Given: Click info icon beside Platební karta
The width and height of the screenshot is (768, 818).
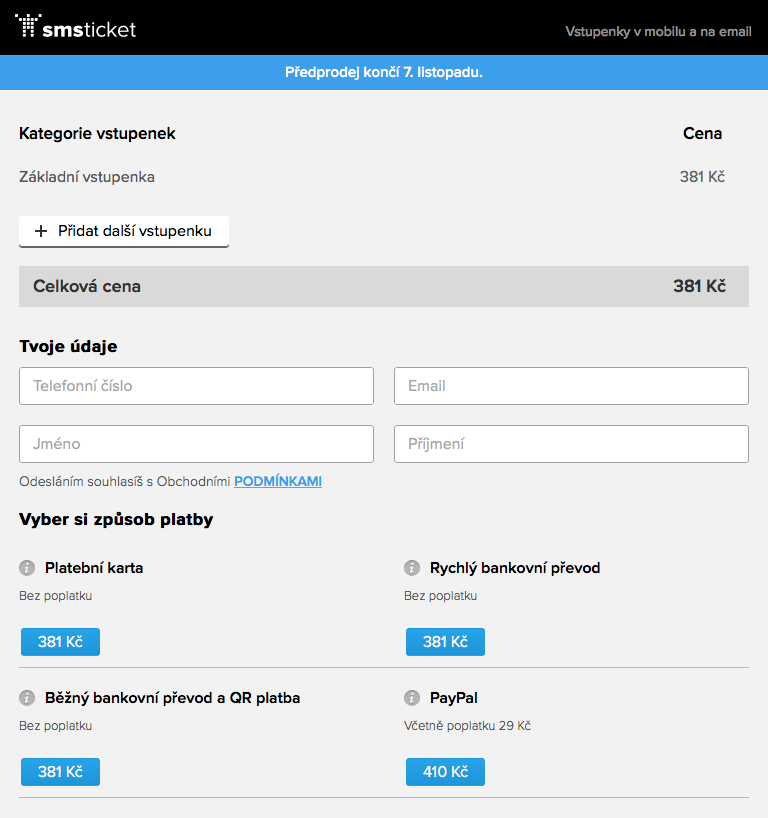Looking at the screenshot, I should [27, 568].
